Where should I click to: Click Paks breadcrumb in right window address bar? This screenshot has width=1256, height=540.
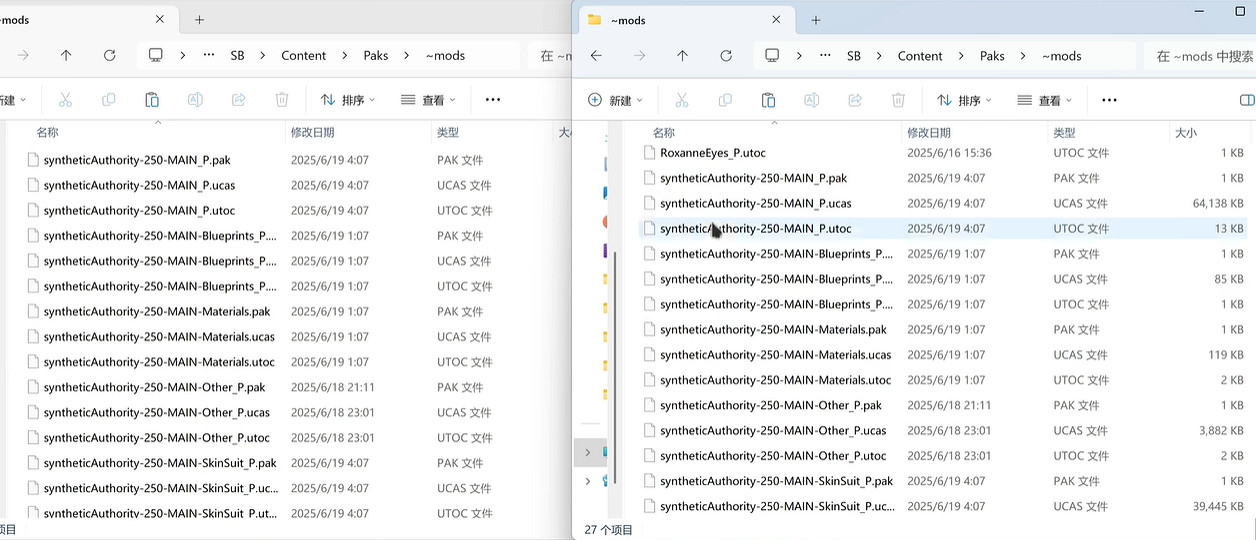992,56
